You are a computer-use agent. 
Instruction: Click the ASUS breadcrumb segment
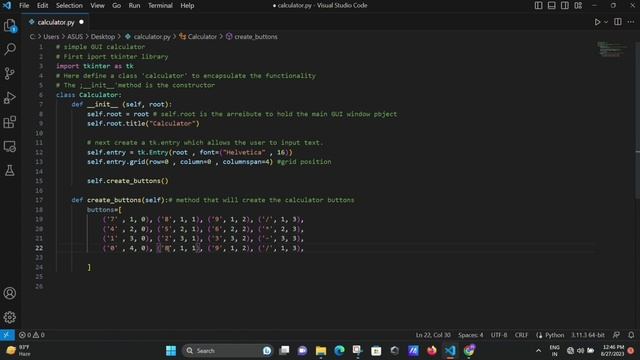(75, 37)
